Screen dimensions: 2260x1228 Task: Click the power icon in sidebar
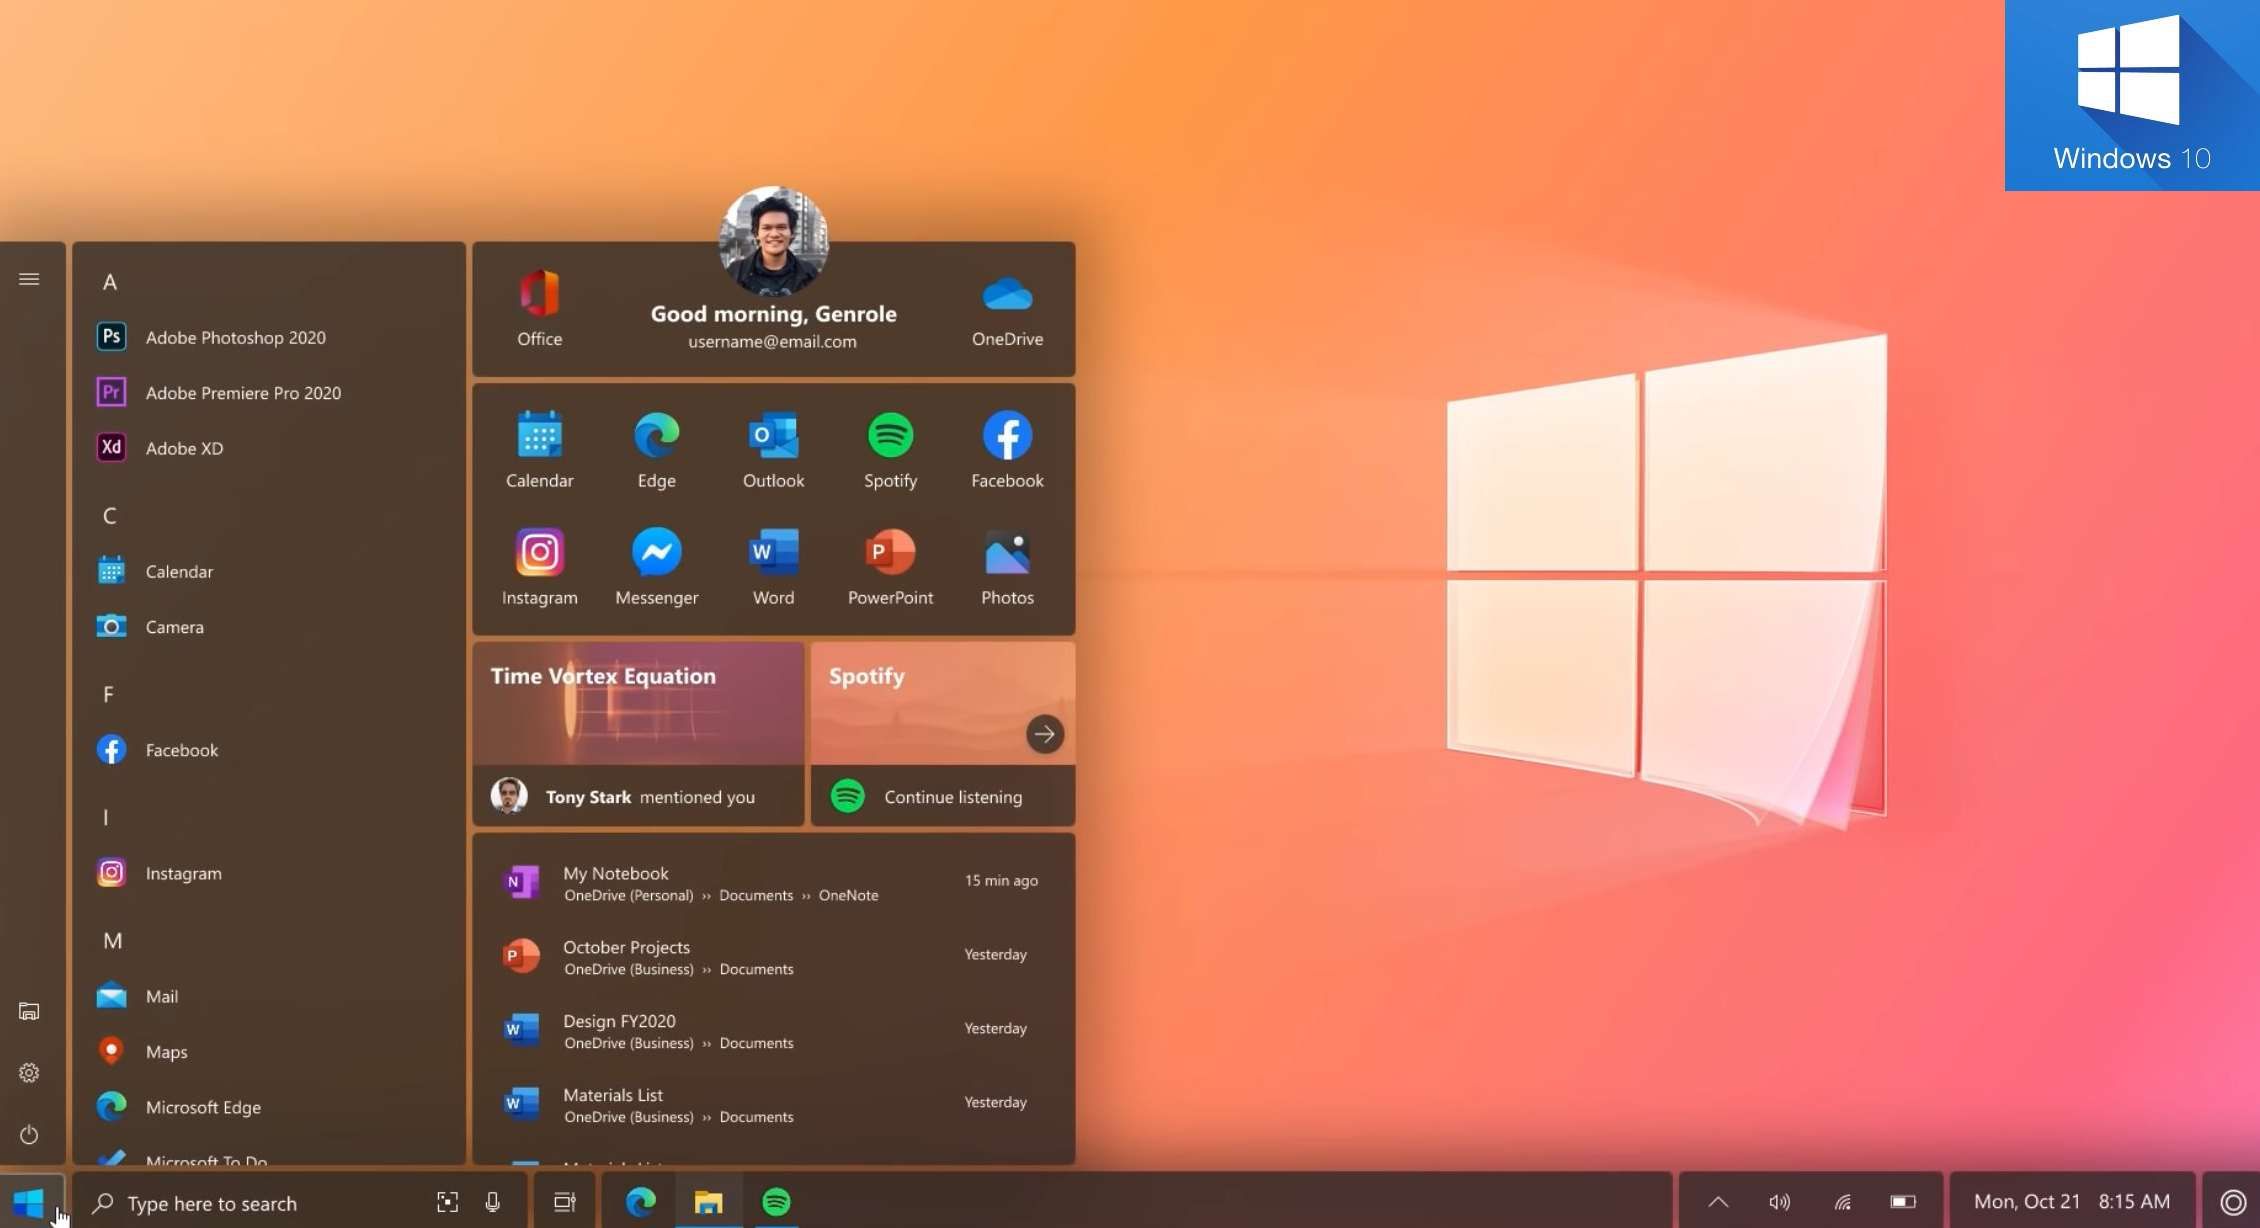tap(29, 1134)
